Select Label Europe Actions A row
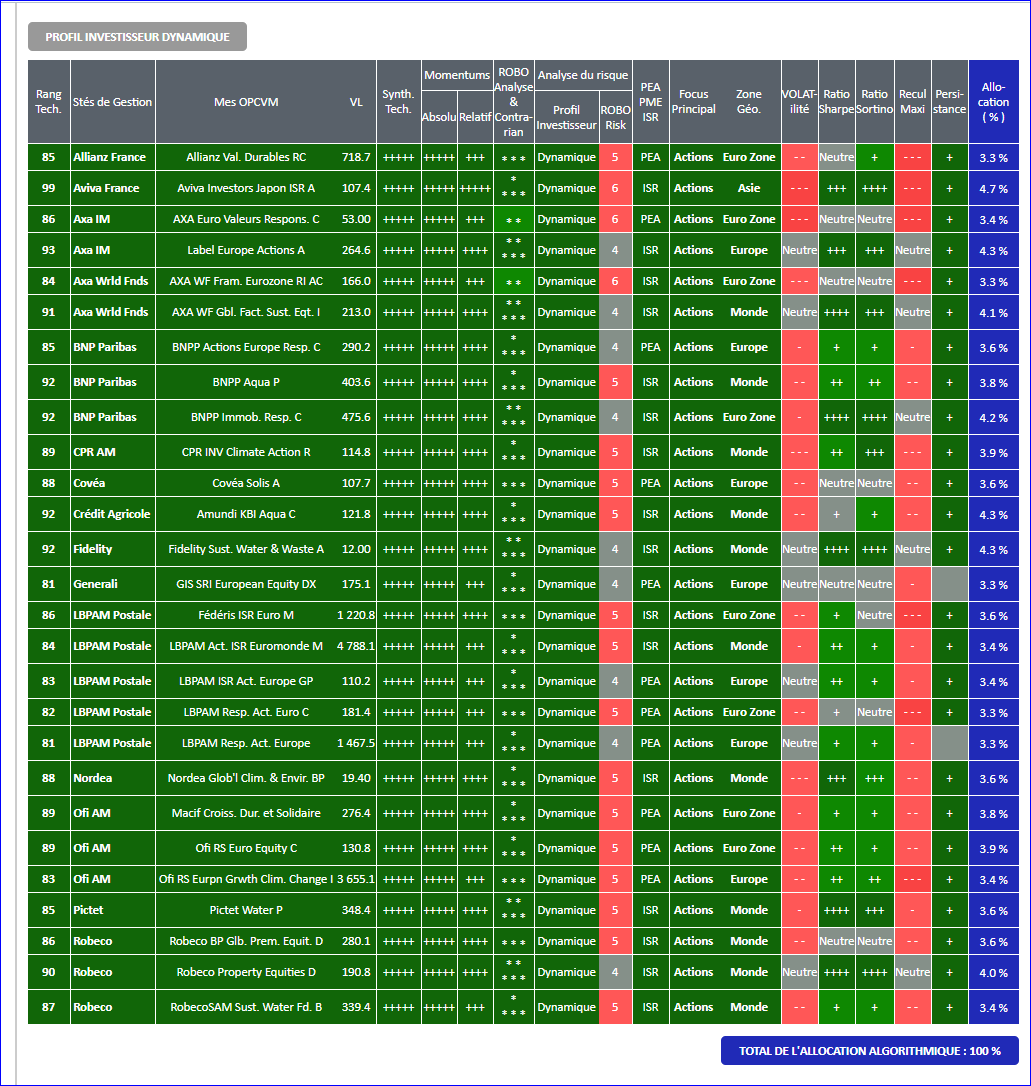Image resolution: width=1031 pixels, height=1086 pixels. coord(246,250)
